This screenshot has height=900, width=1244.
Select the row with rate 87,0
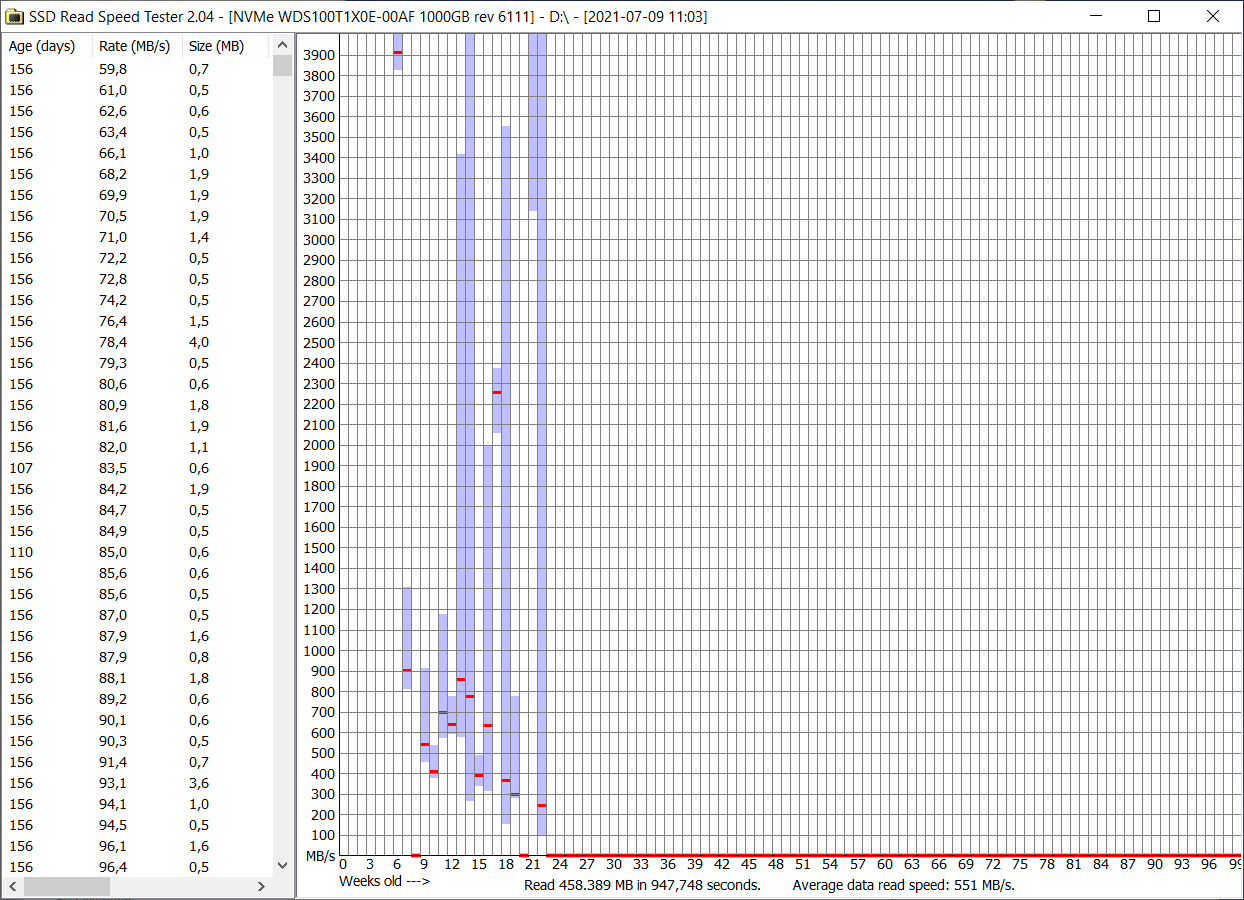(x=137, y=615)
